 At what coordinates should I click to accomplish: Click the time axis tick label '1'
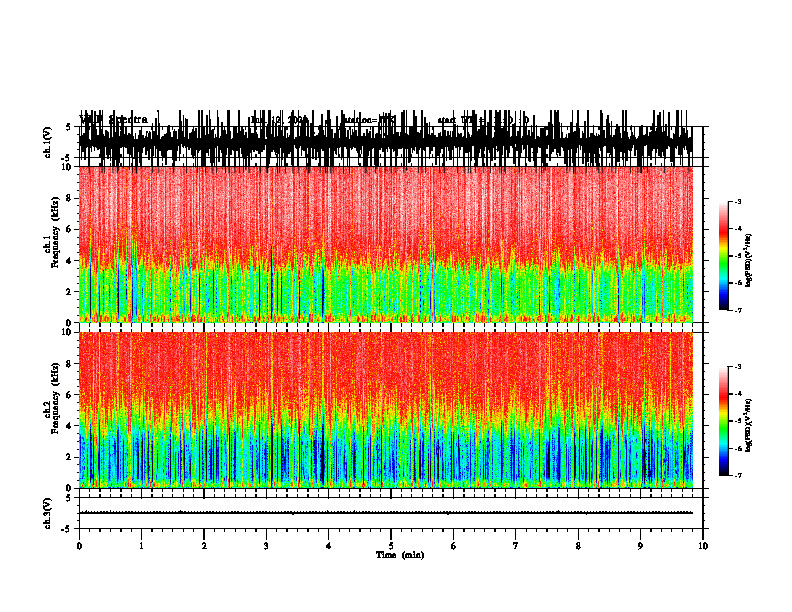tap(141, 546)
